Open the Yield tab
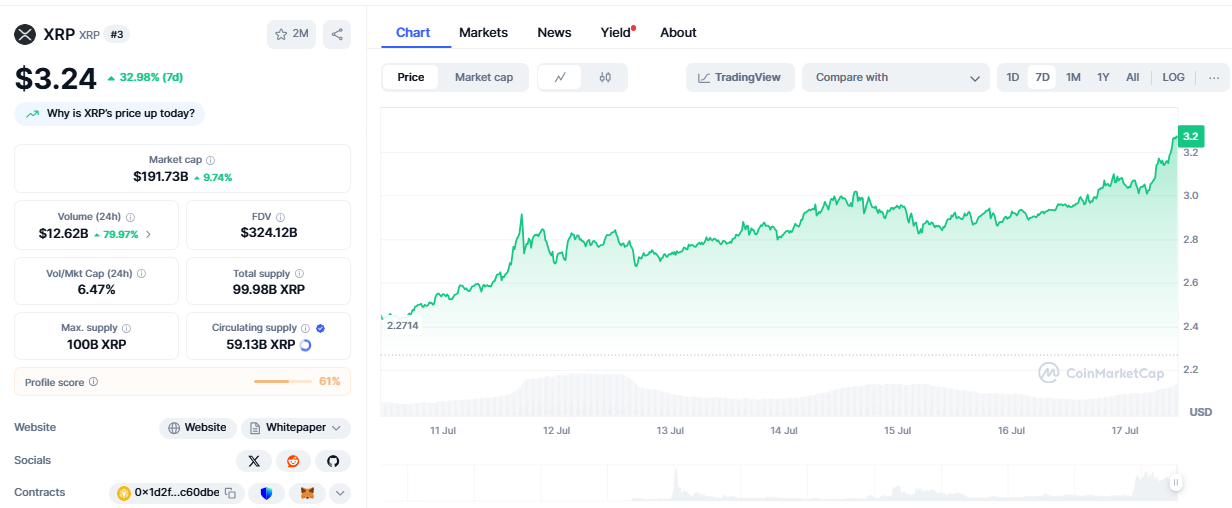Image resolution: width=1232 pixels, height=508 pixels. coord(617,32)
